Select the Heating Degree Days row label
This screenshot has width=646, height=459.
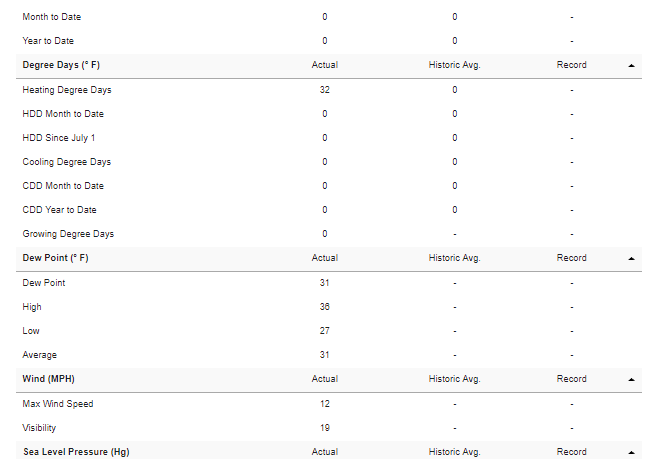[x=67, y=90]
